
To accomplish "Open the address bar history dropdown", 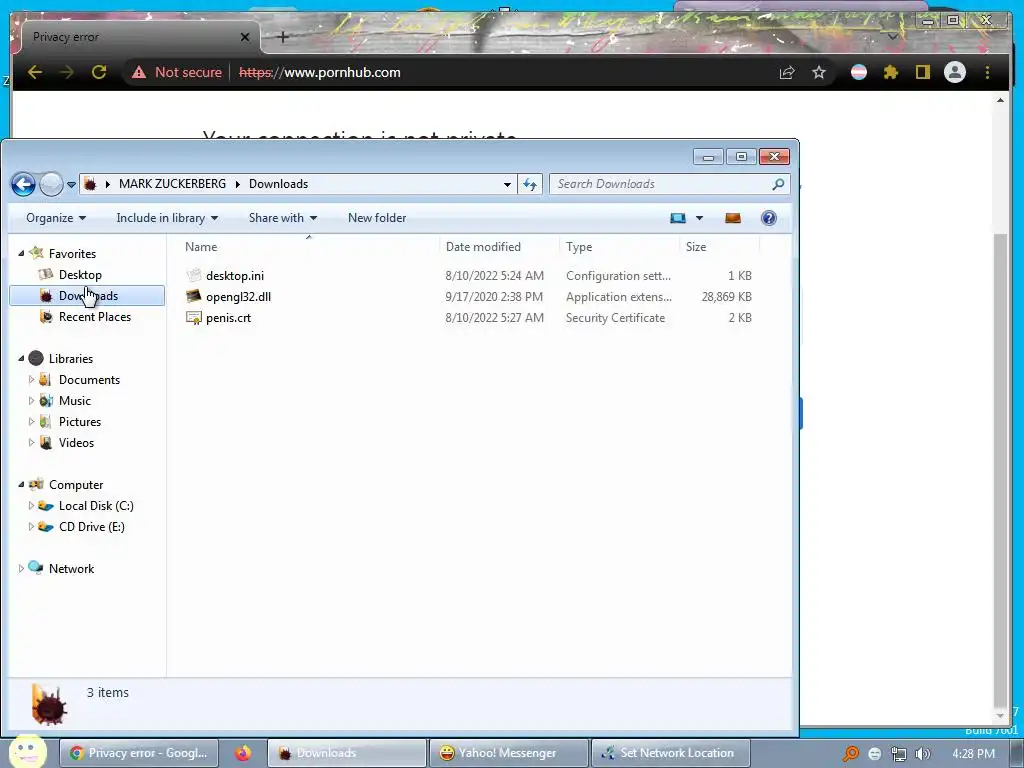I will (x=507, y=184).
